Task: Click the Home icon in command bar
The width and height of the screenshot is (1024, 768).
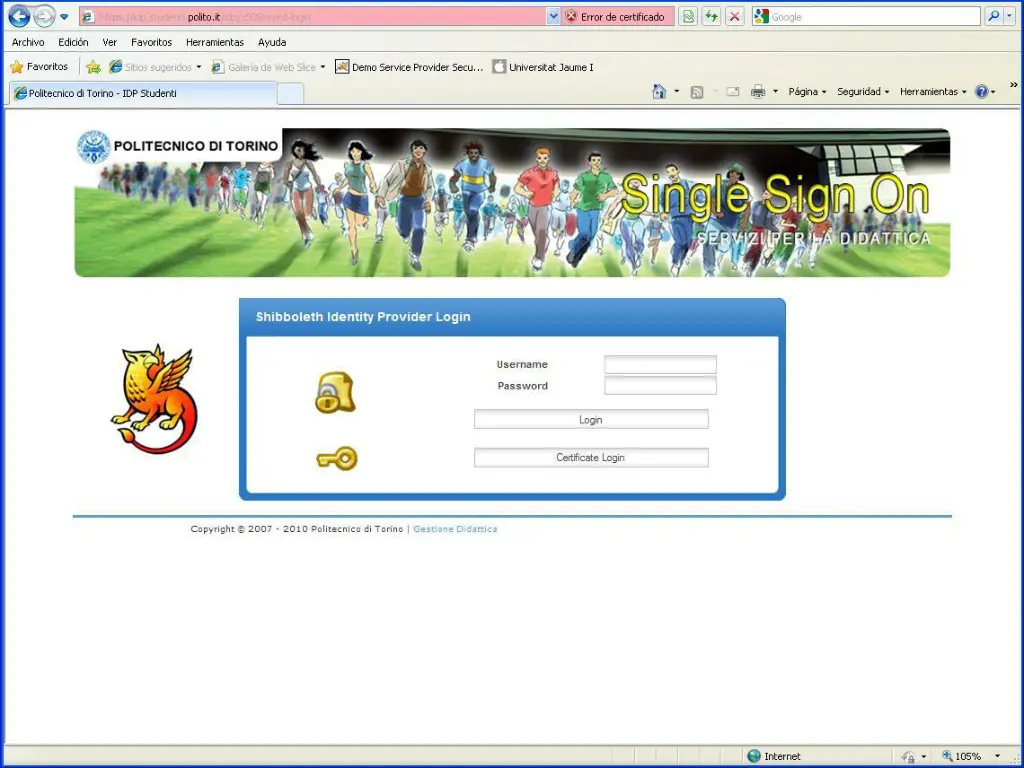Action: (659, 91)
